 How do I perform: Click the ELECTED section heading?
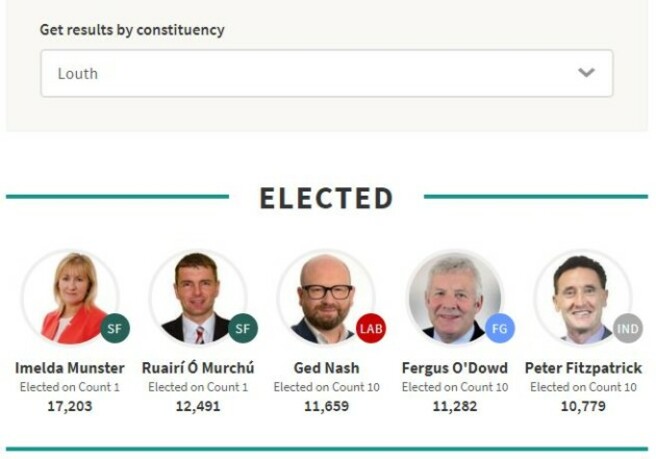[326, 198]
